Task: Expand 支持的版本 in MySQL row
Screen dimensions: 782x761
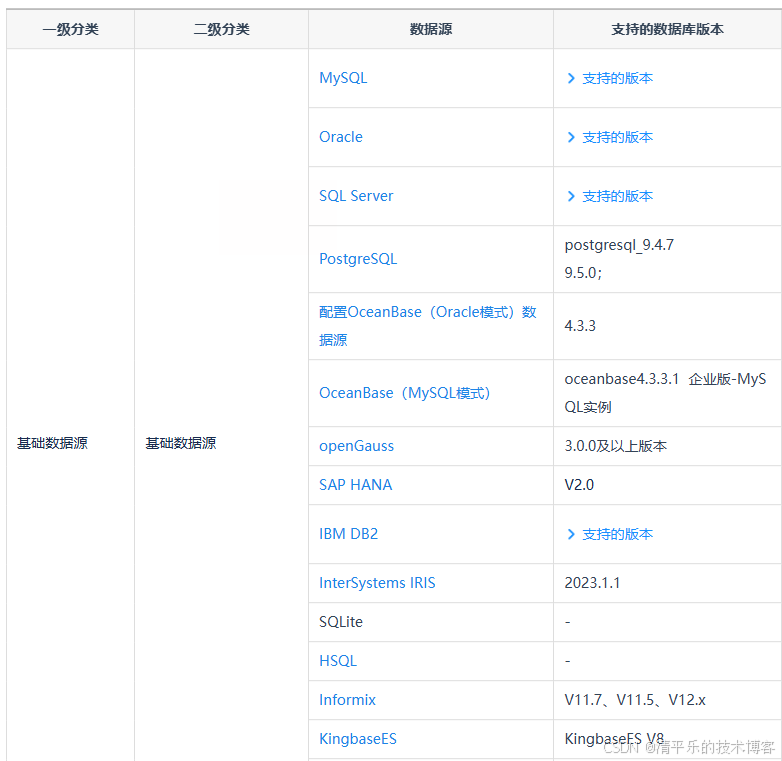Action: 610,78
